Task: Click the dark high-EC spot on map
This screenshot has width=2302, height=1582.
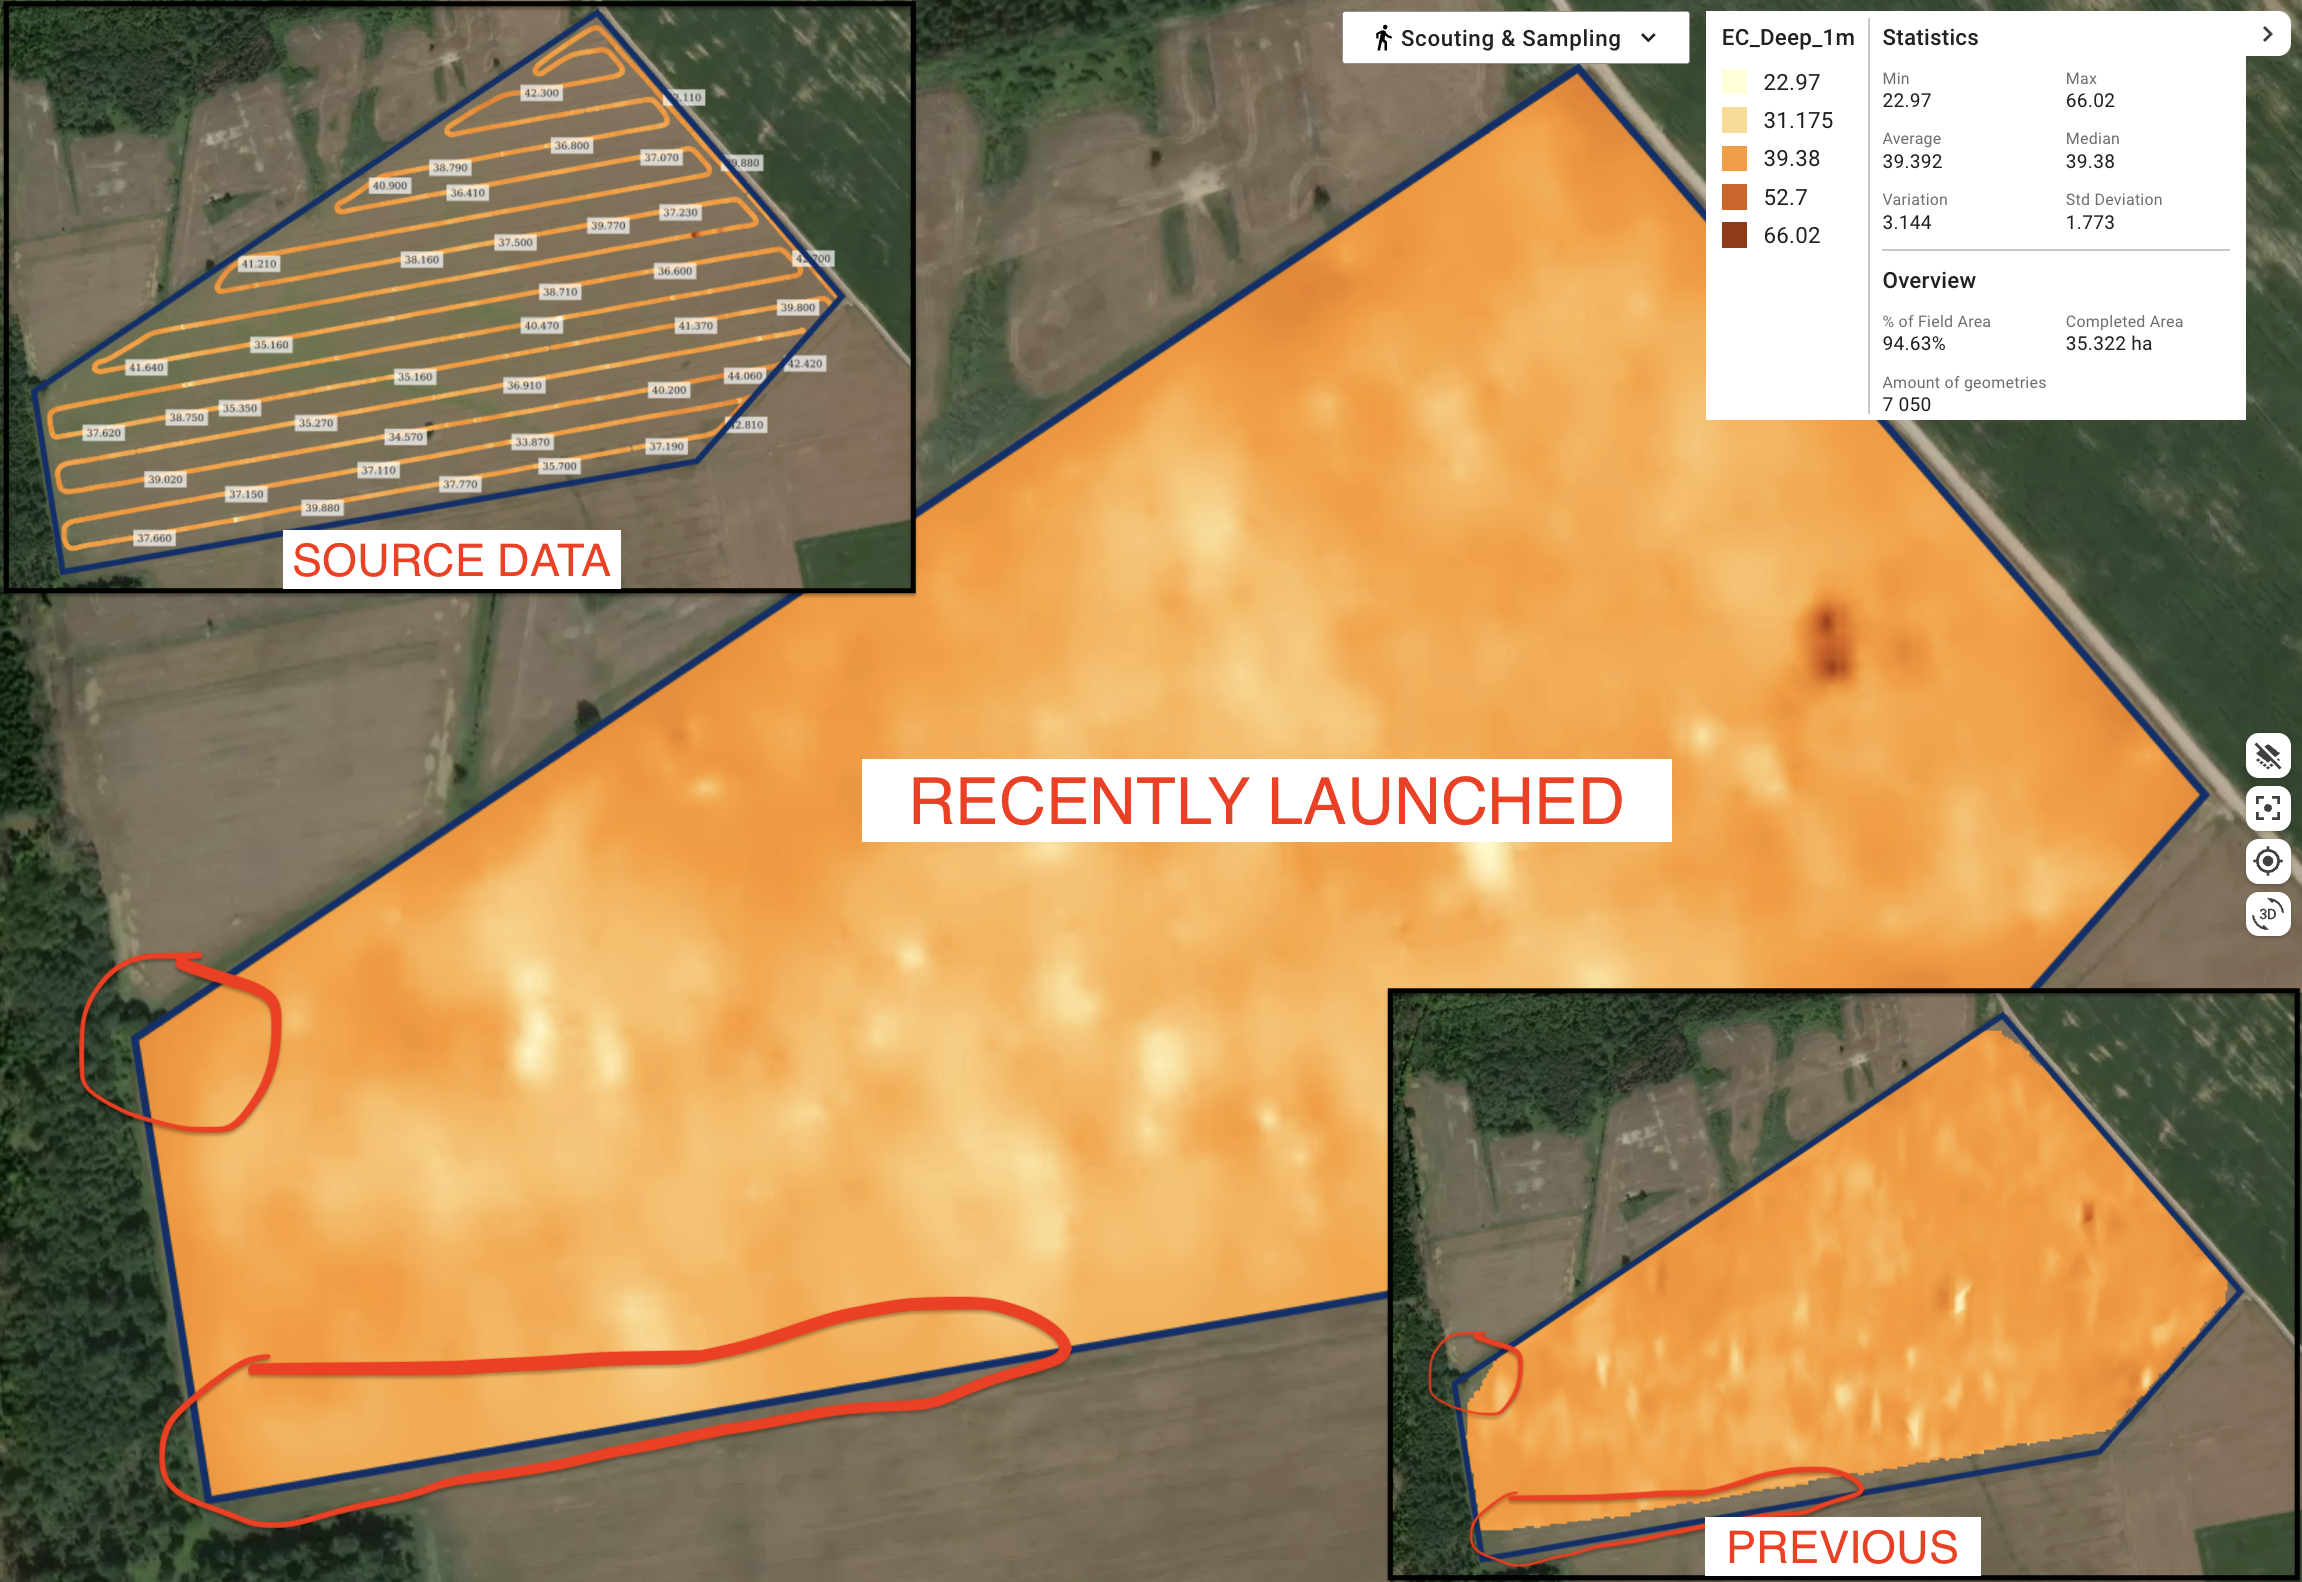Action: click(1829, 640)
